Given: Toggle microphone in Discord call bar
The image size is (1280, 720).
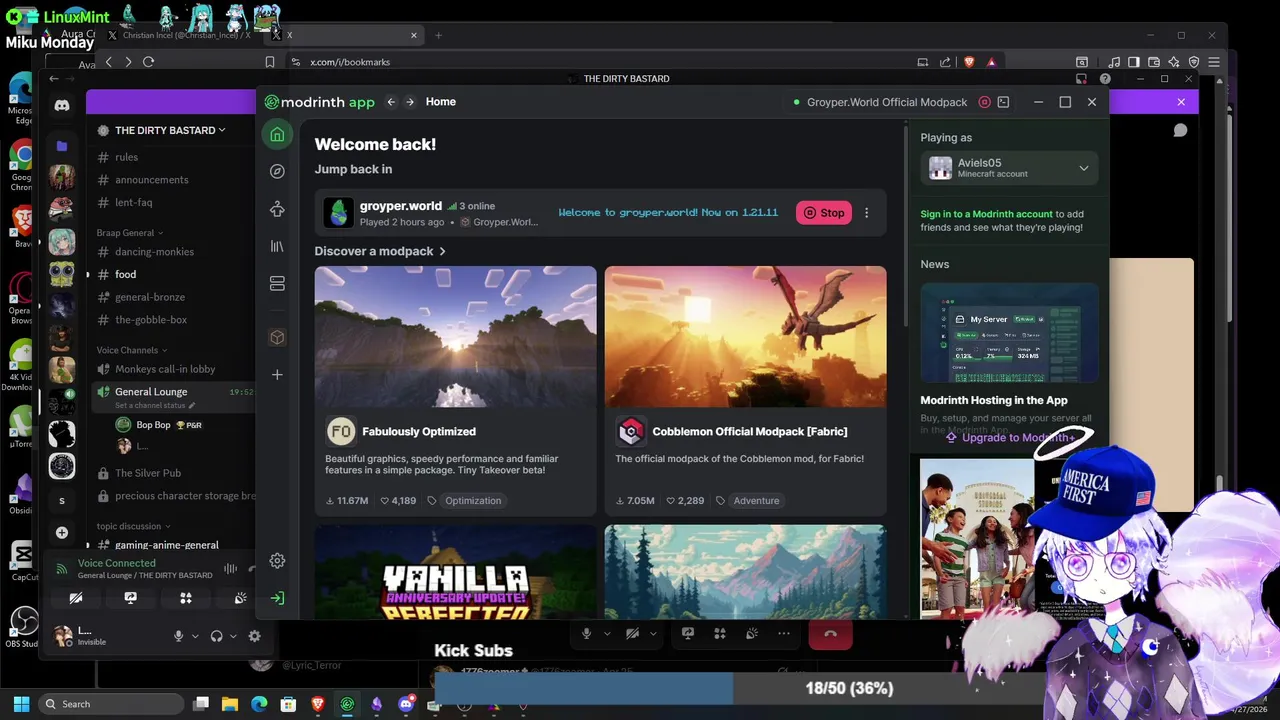Looking at the screenshot, I should (x=587, y=634).
